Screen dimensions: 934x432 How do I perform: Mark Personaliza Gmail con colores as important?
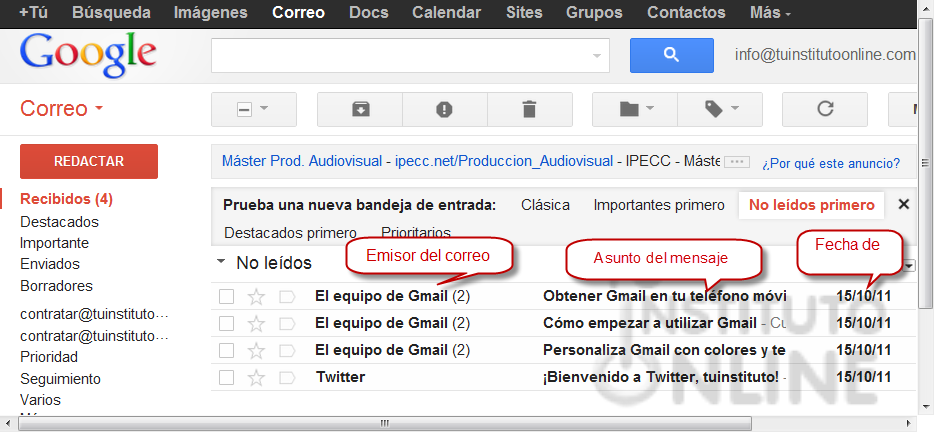pos(287,350)
